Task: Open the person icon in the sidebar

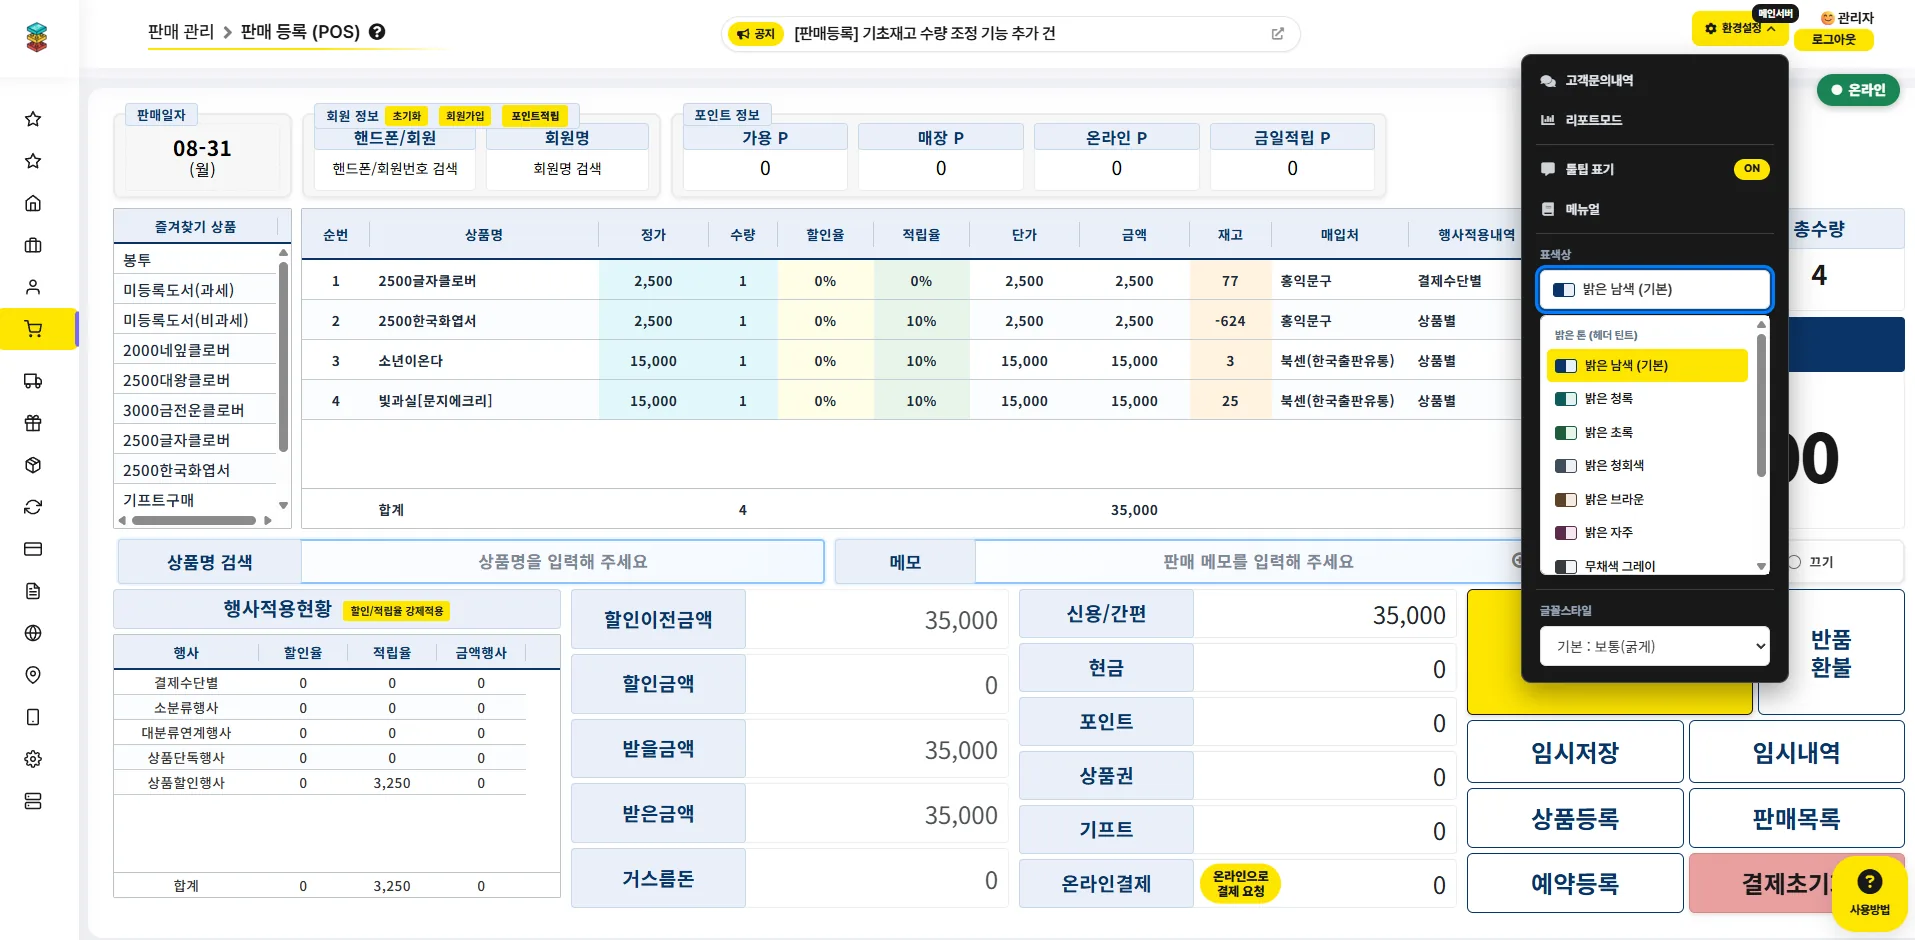Action: (33, 287)
